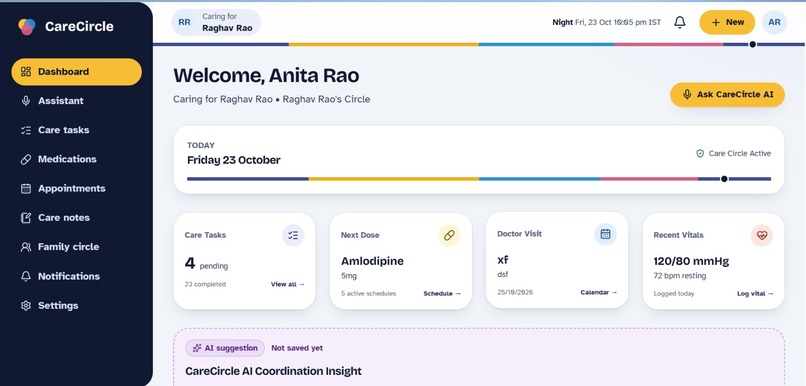Screen dimensions: 806x386
Task: Open the Caring for Raghav Rao selector
Action: pos(216,22)
